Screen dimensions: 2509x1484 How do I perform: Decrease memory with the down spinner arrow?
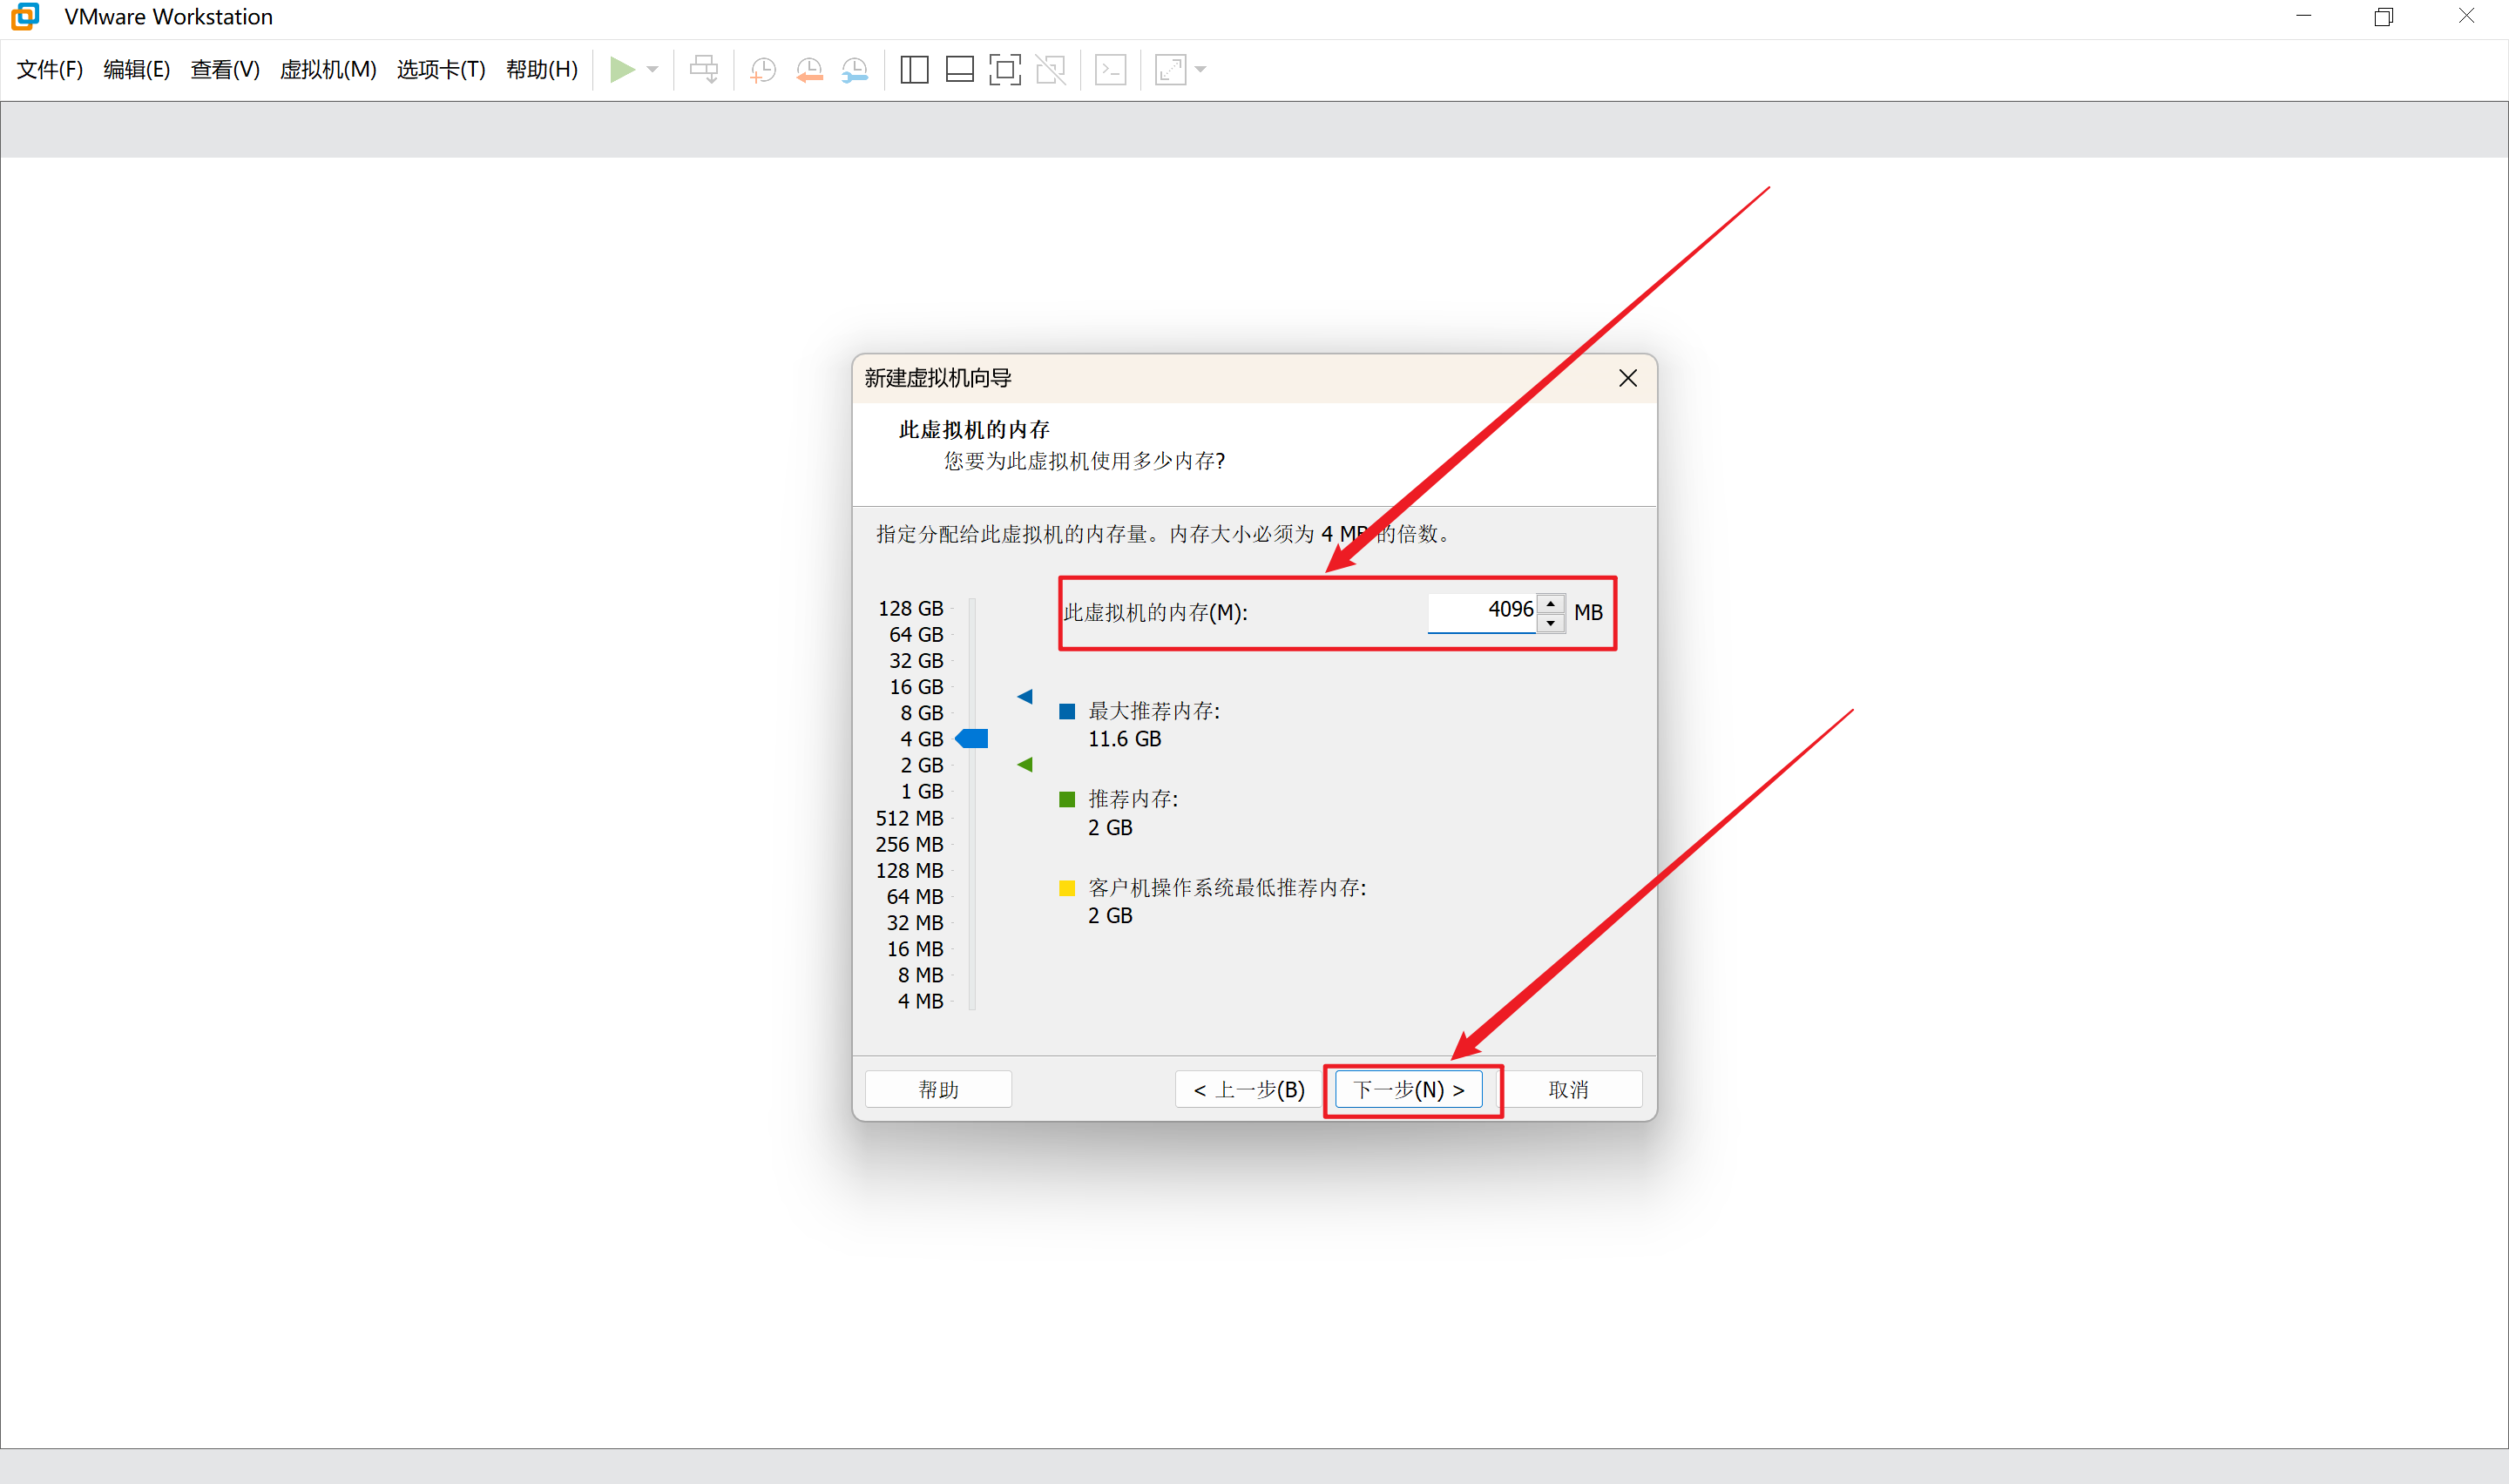tap(1550, 623)
